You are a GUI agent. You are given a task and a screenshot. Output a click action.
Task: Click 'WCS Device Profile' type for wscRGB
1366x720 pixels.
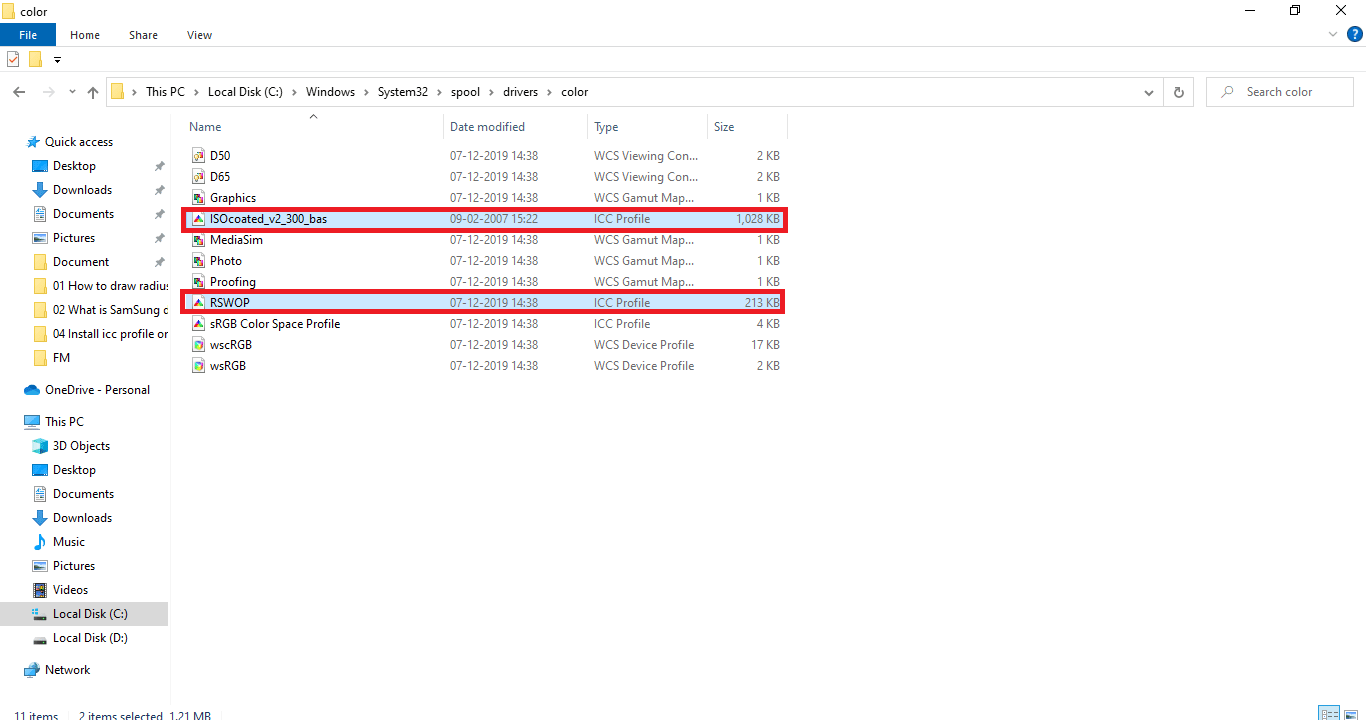coord(644,345)
